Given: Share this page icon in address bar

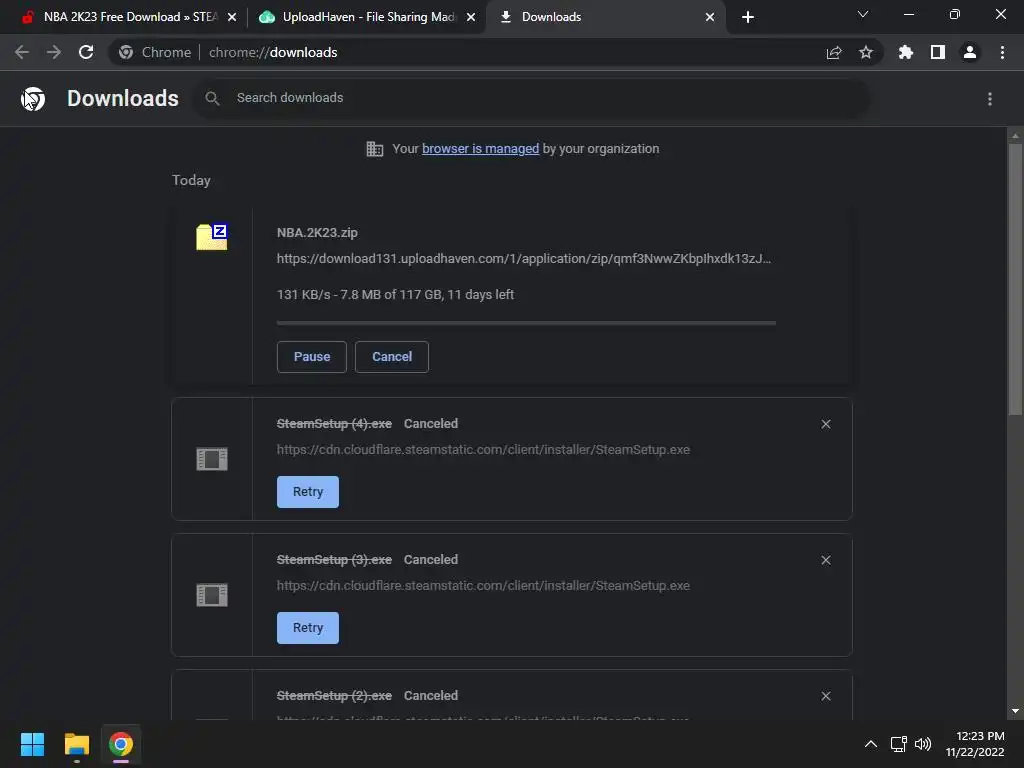Looking at the screenshot, I should pos(834,52).
